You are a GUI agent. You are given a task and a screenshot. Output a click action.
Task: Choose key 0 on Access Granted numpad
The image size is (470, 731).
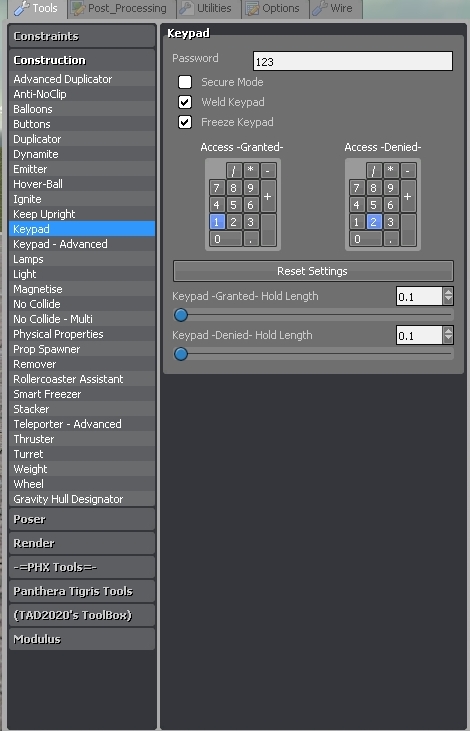coord(226,239)
